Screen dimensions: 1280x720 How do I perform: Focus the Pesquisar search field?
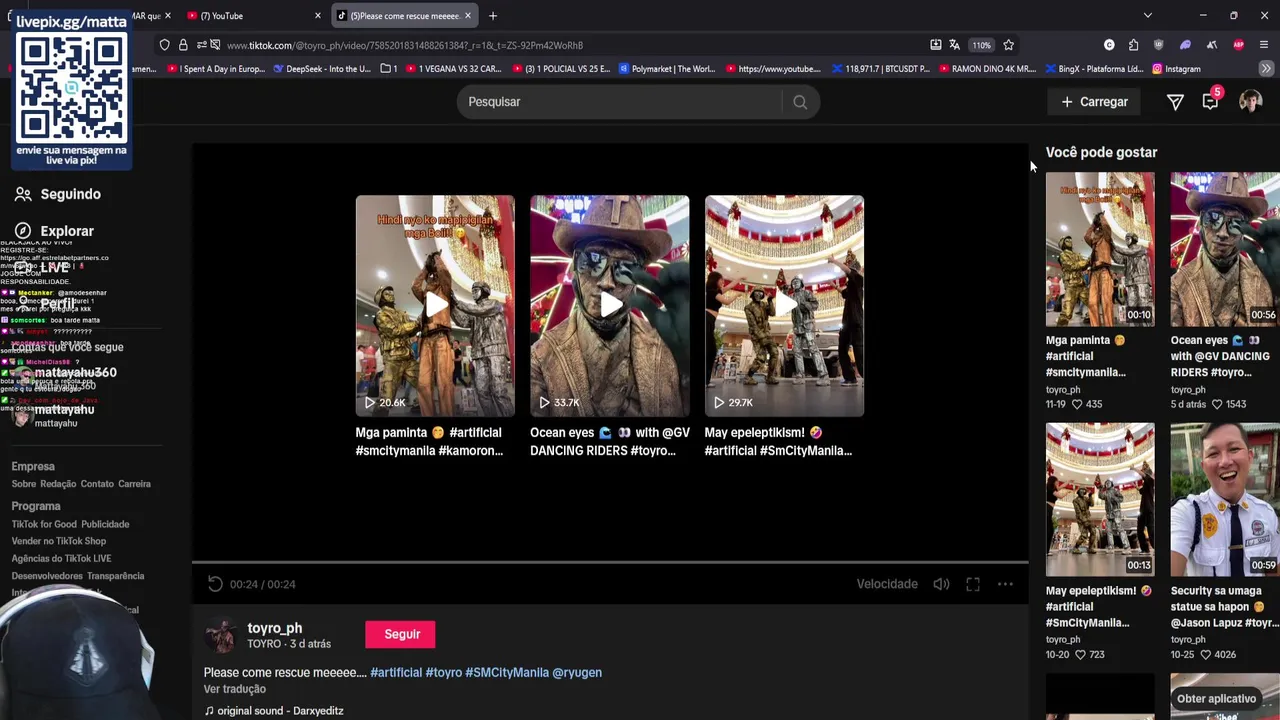click(620, 102)
